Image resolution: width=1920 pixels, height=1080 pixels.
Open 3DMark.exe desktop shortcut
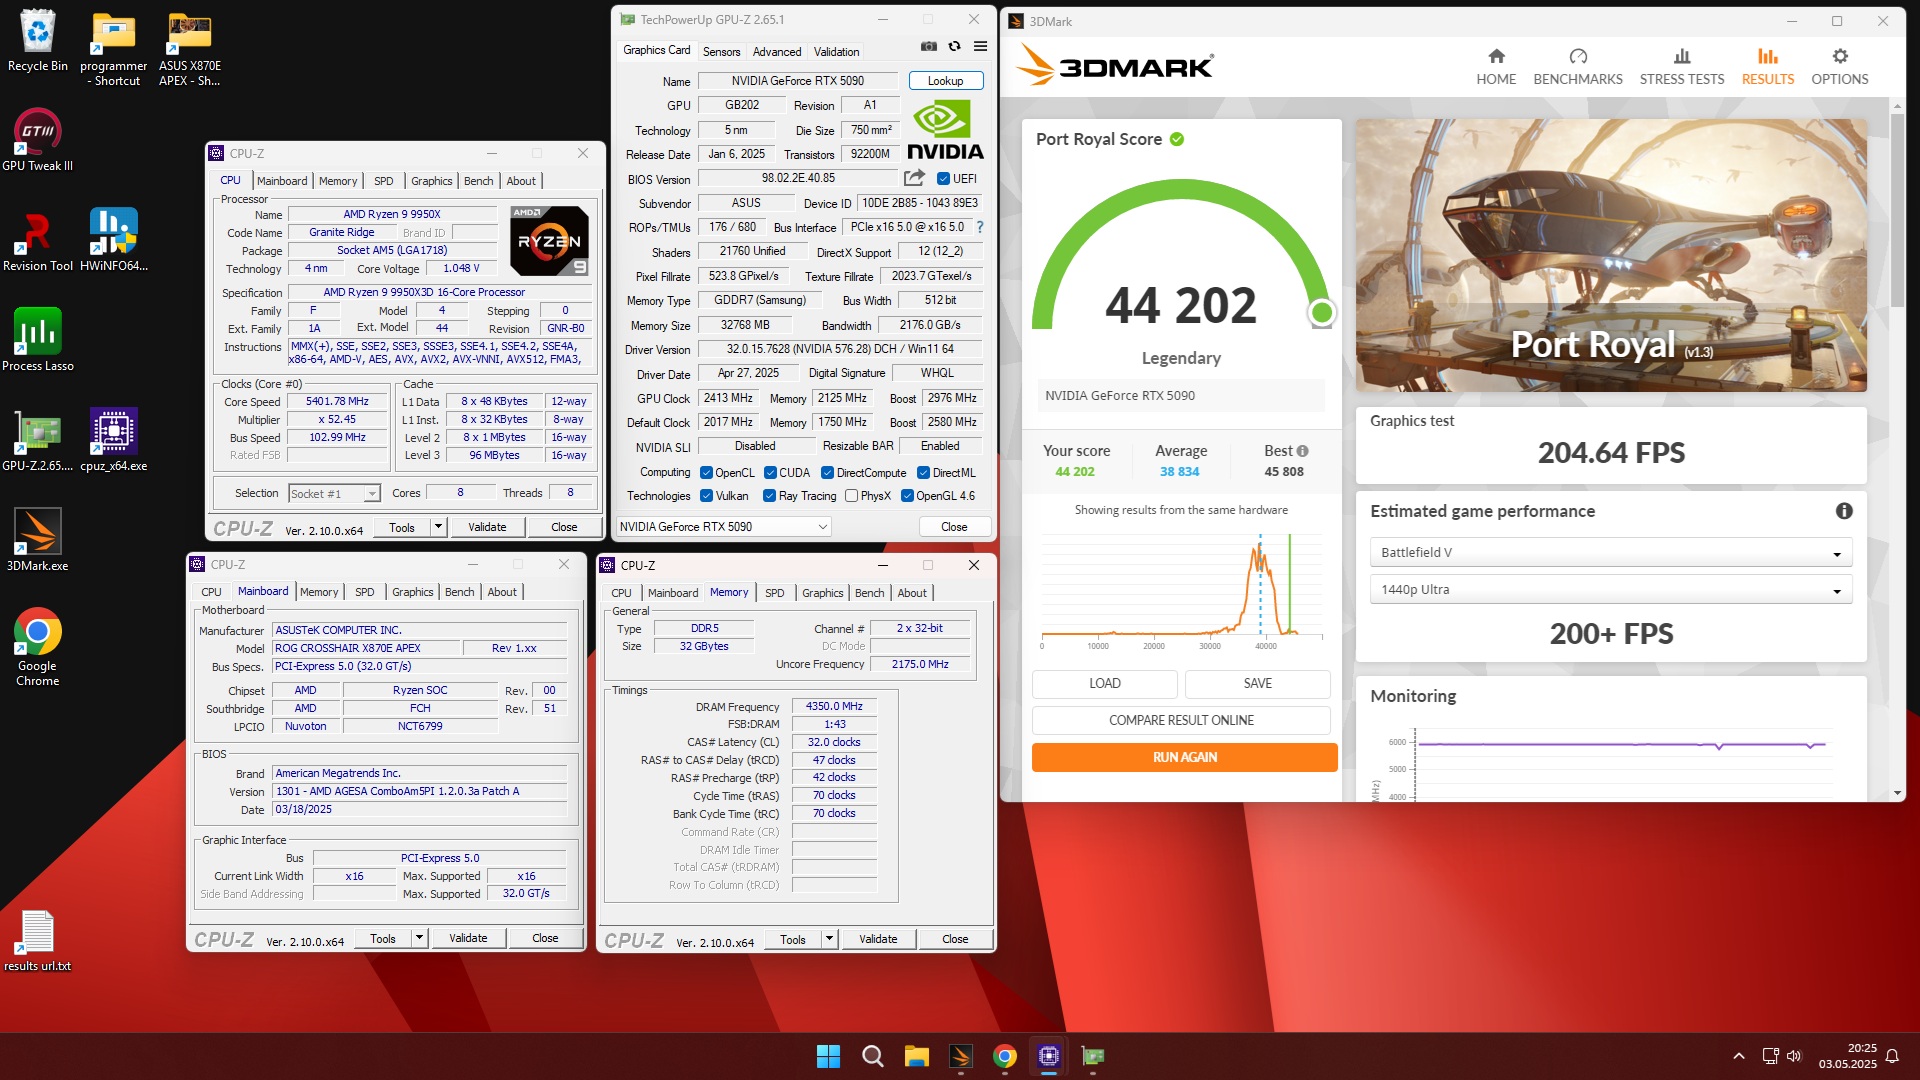(x=38, y=540)
